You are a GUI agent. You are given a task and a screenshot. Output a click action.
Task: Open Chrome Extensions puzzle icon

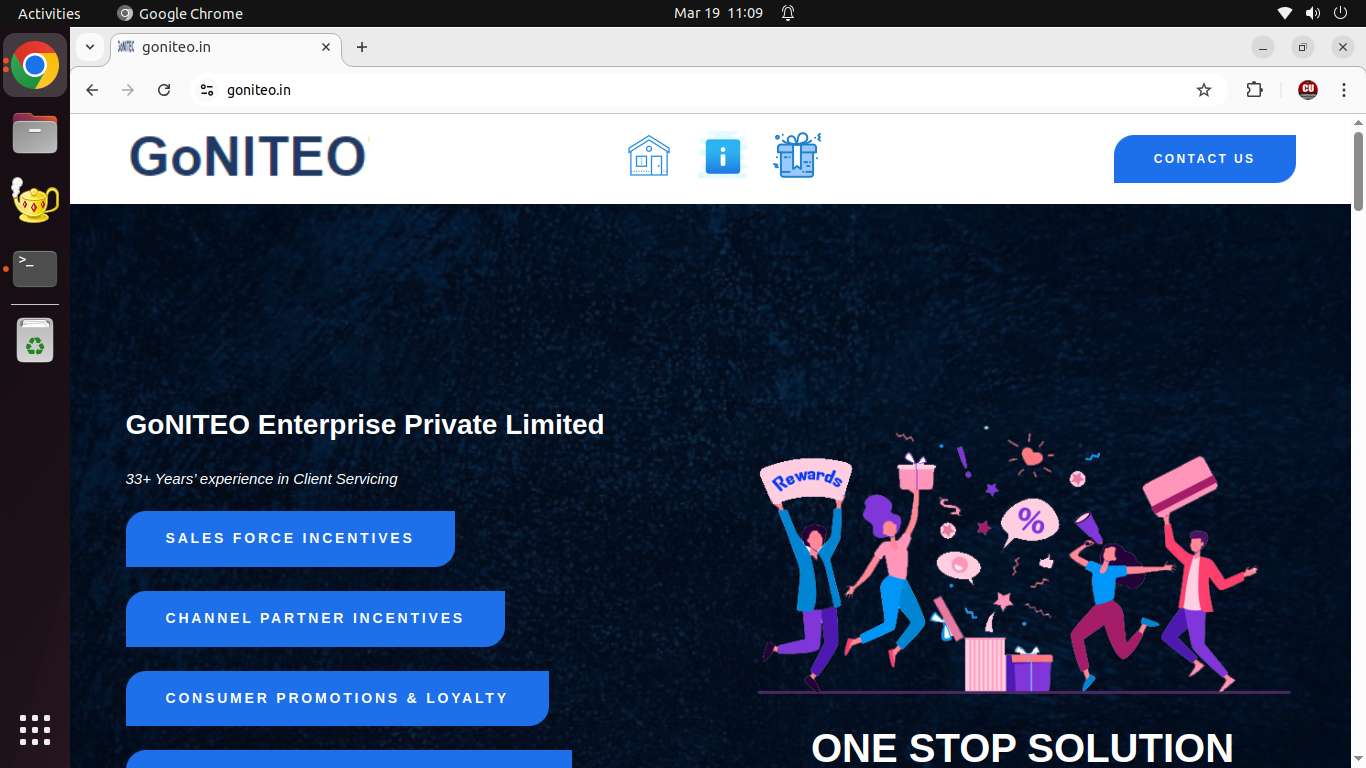1254,90
